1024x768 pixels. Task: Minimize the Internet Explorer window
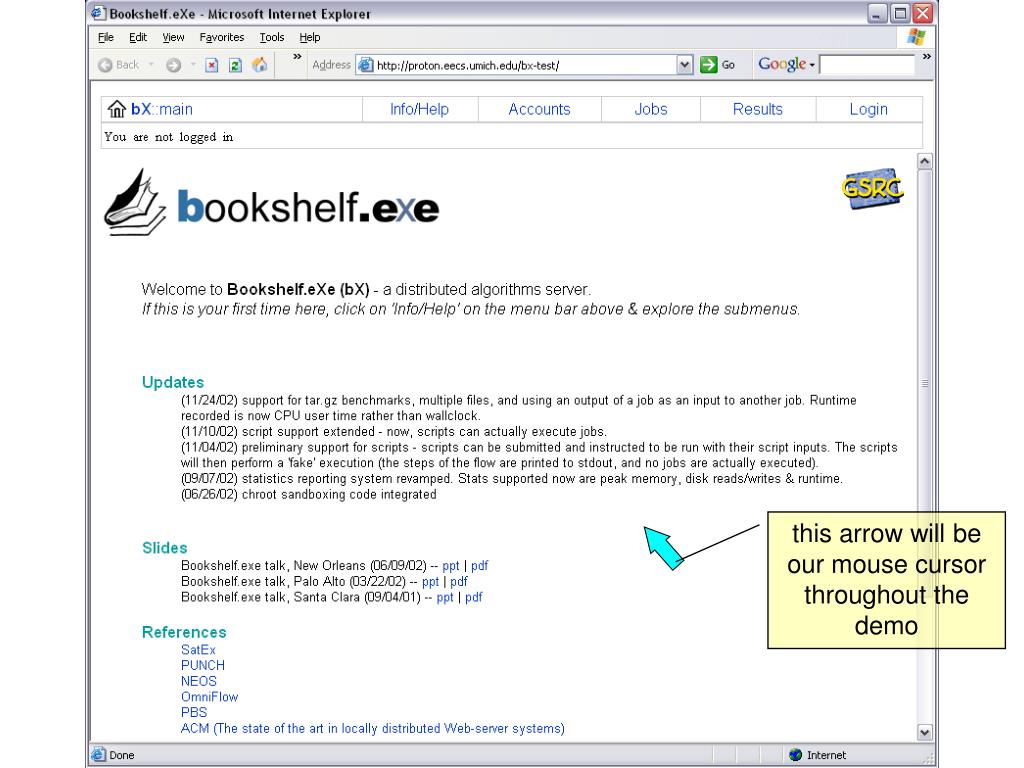[877, 13]
